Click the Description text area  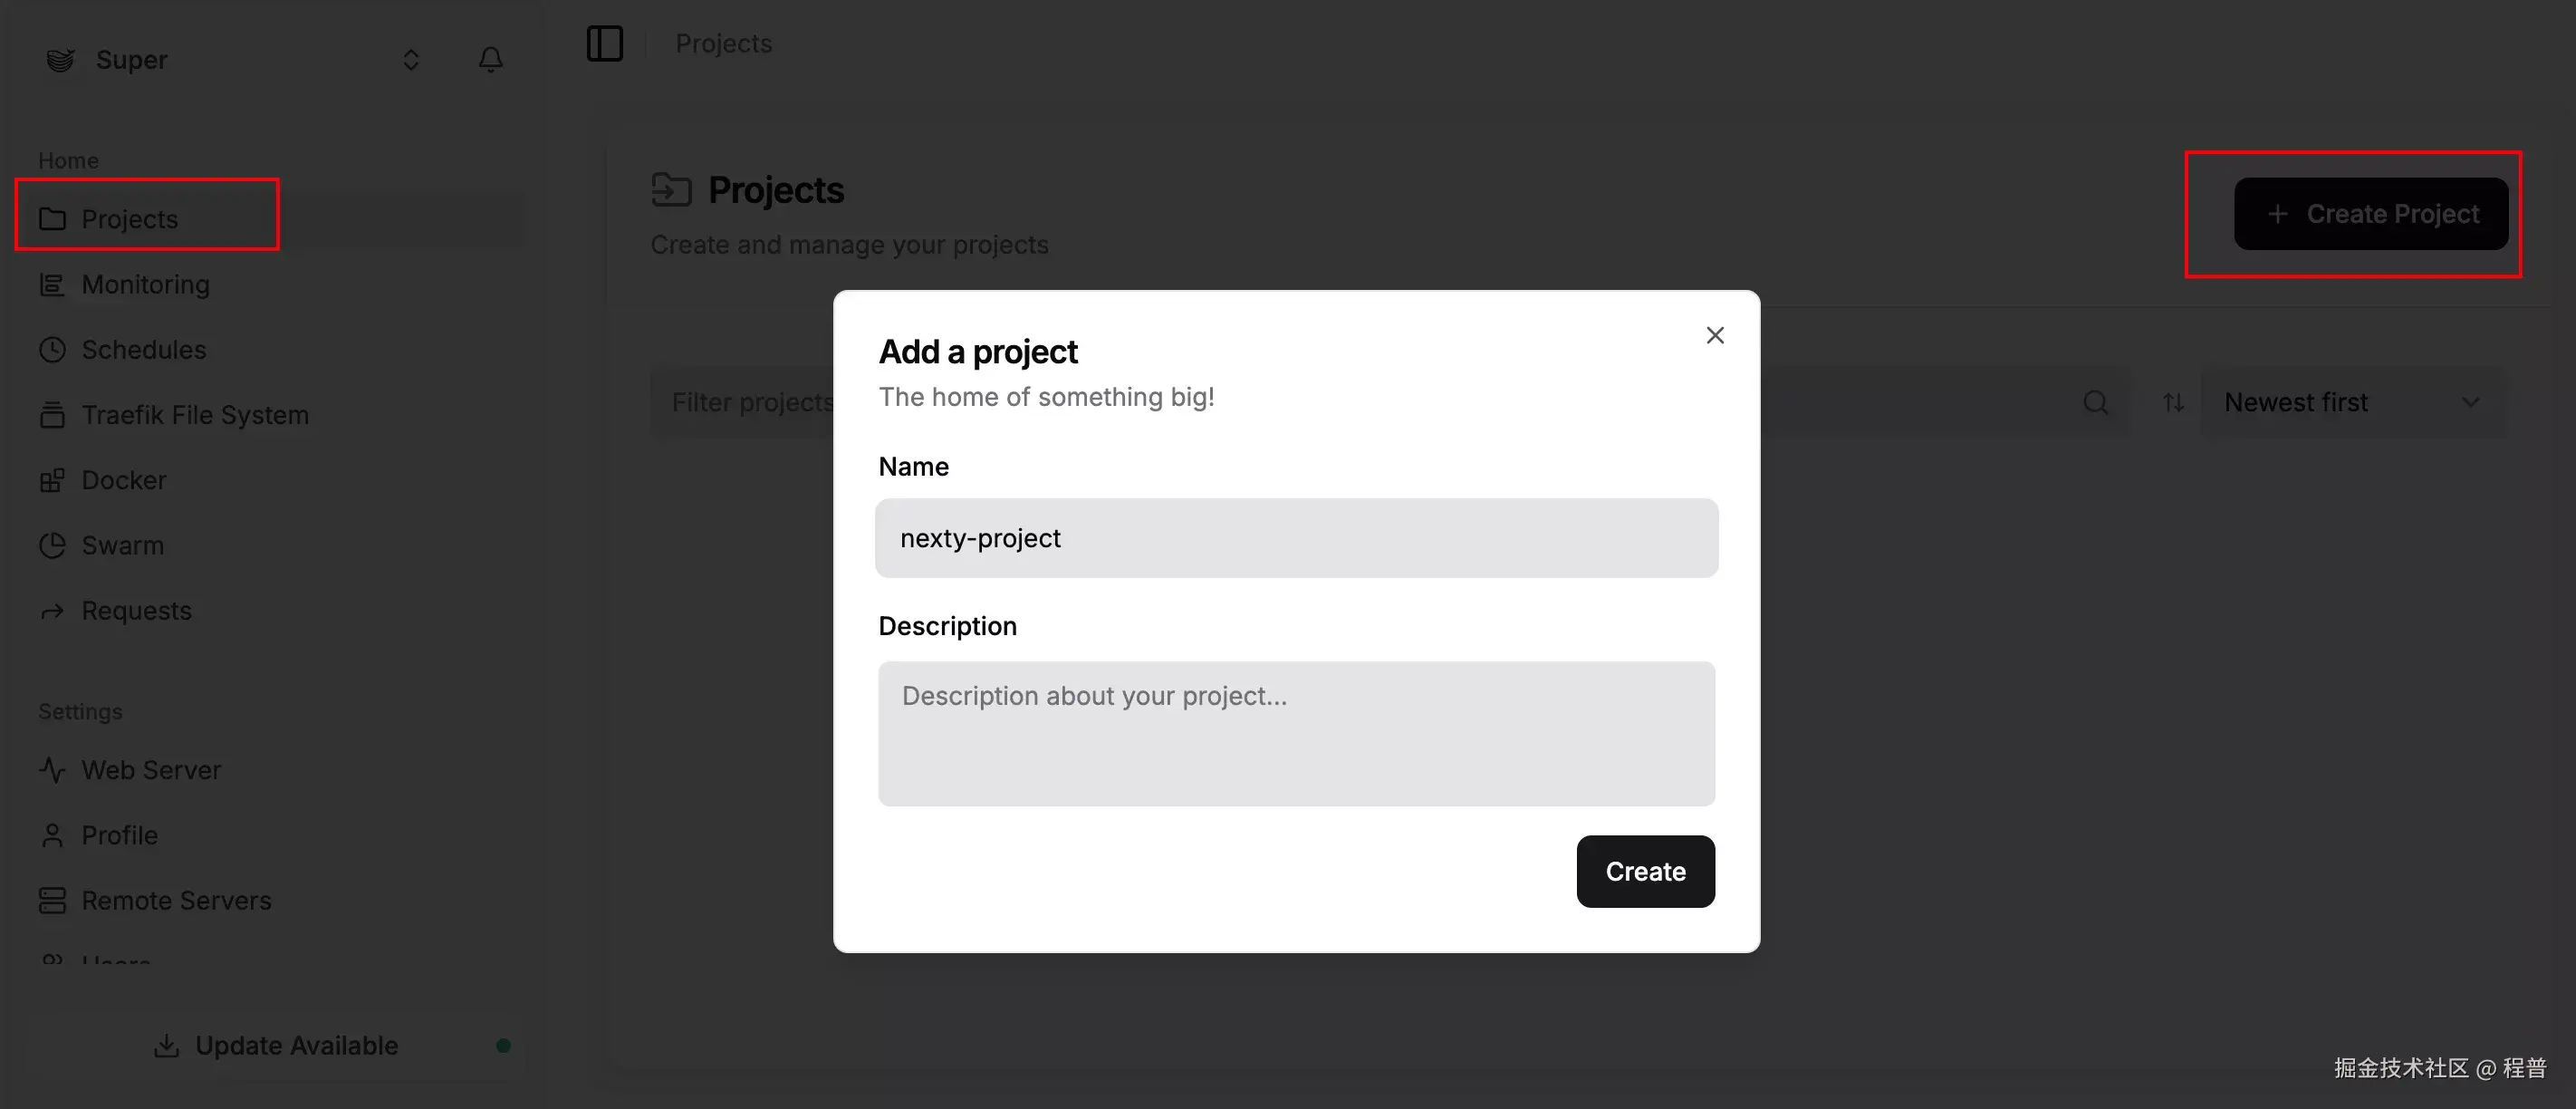pyautogui.click(x=1296, y=733)
